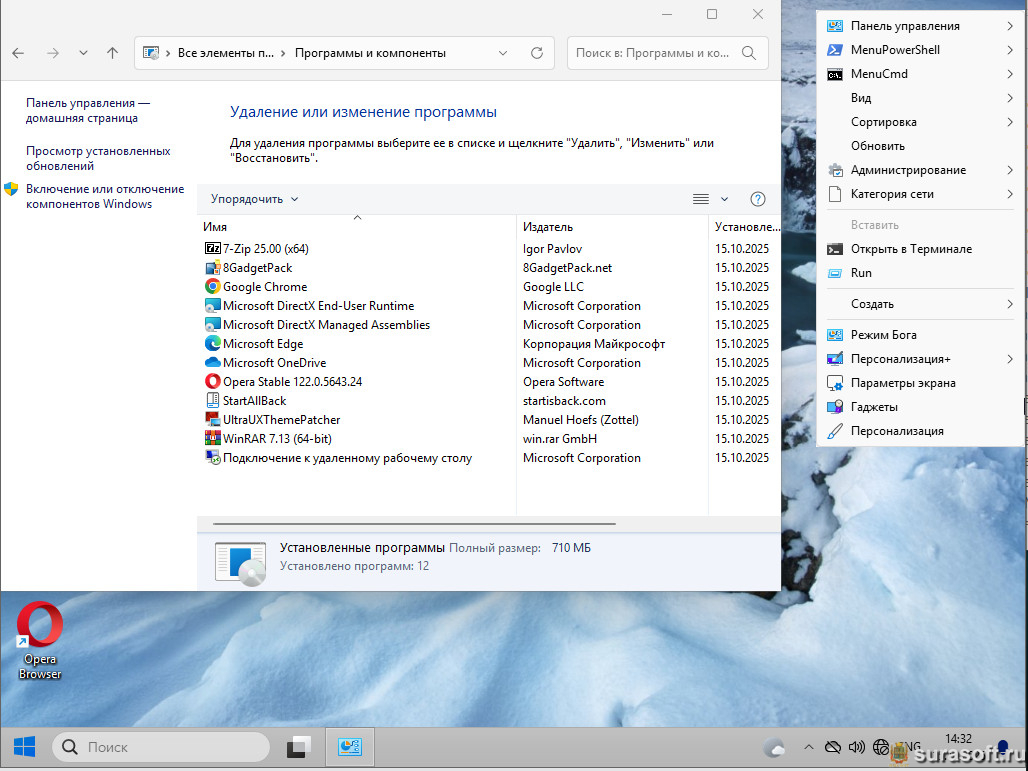This screenshot has height=771, width=1028.
Task: Select the WinRAR 7.13 entry icon
Action: (x=212, y=439)
